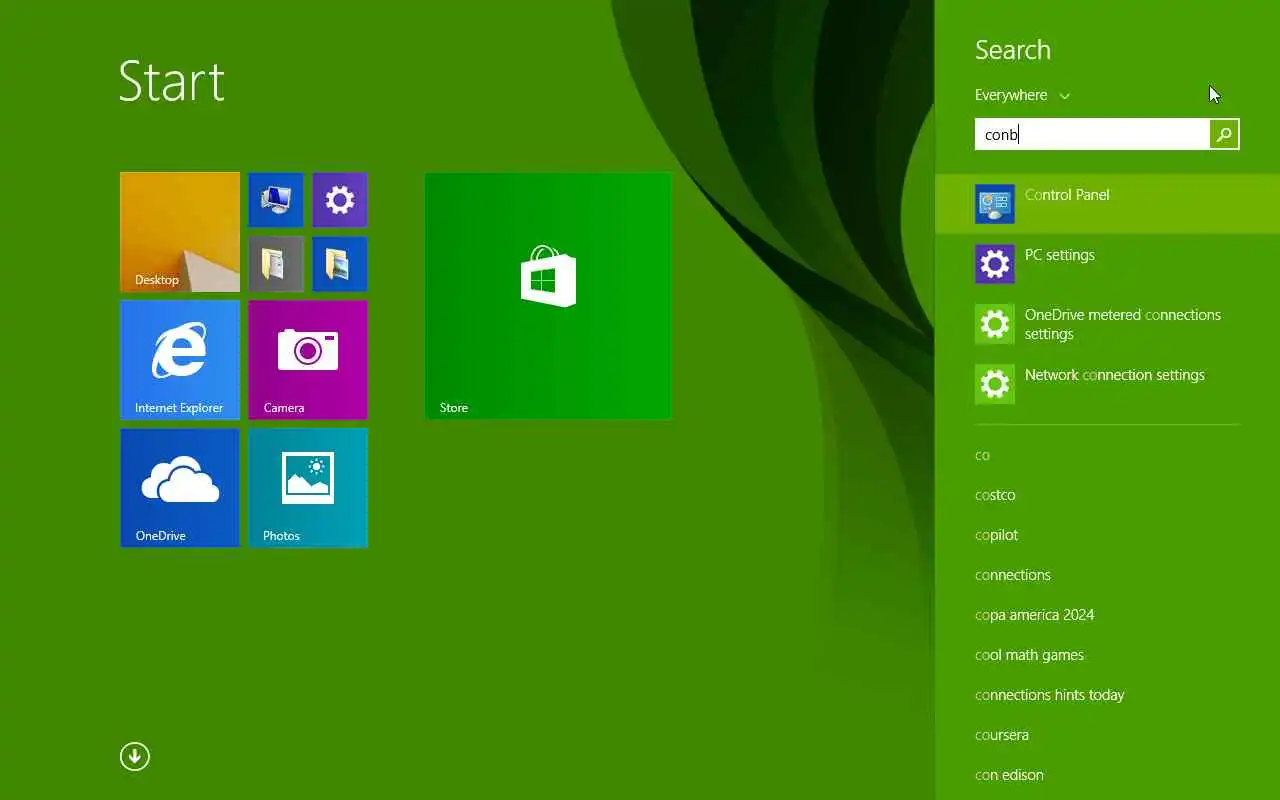The width and height of the screenshot is (1280, 800).
Task: Open the Documents folder tile
Action: click(x=276, y=264)
